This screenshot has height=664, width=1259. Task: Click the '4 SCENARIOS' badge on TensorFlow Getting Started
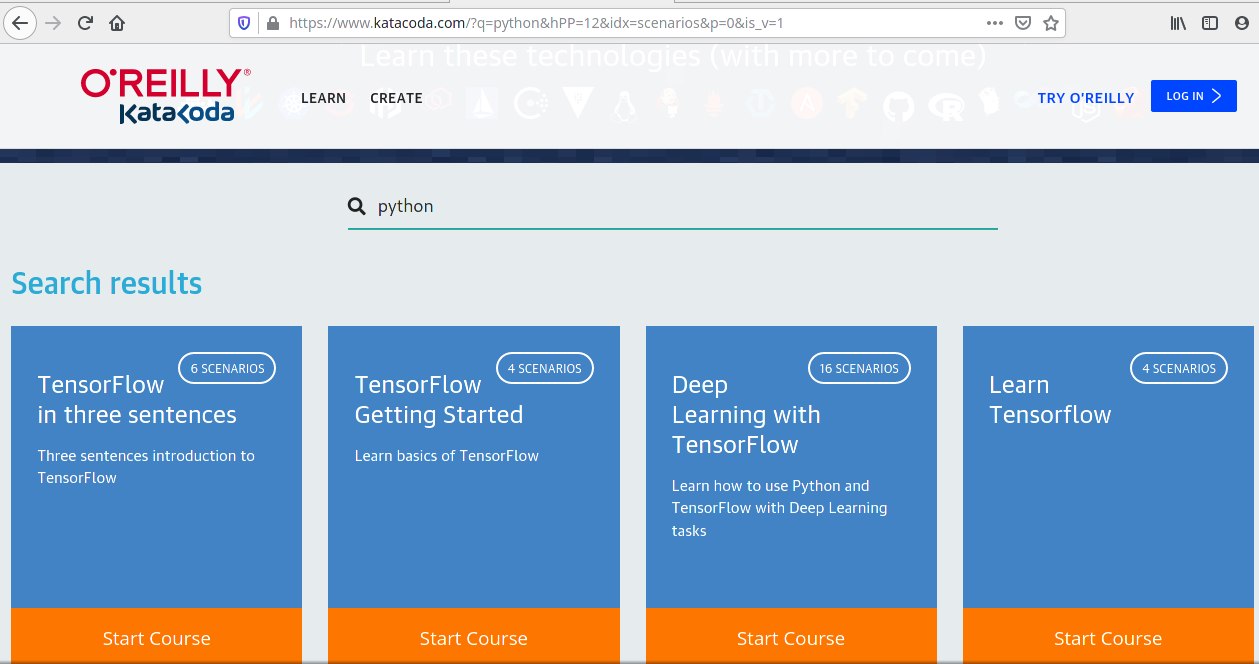click(x=544, y=368)
